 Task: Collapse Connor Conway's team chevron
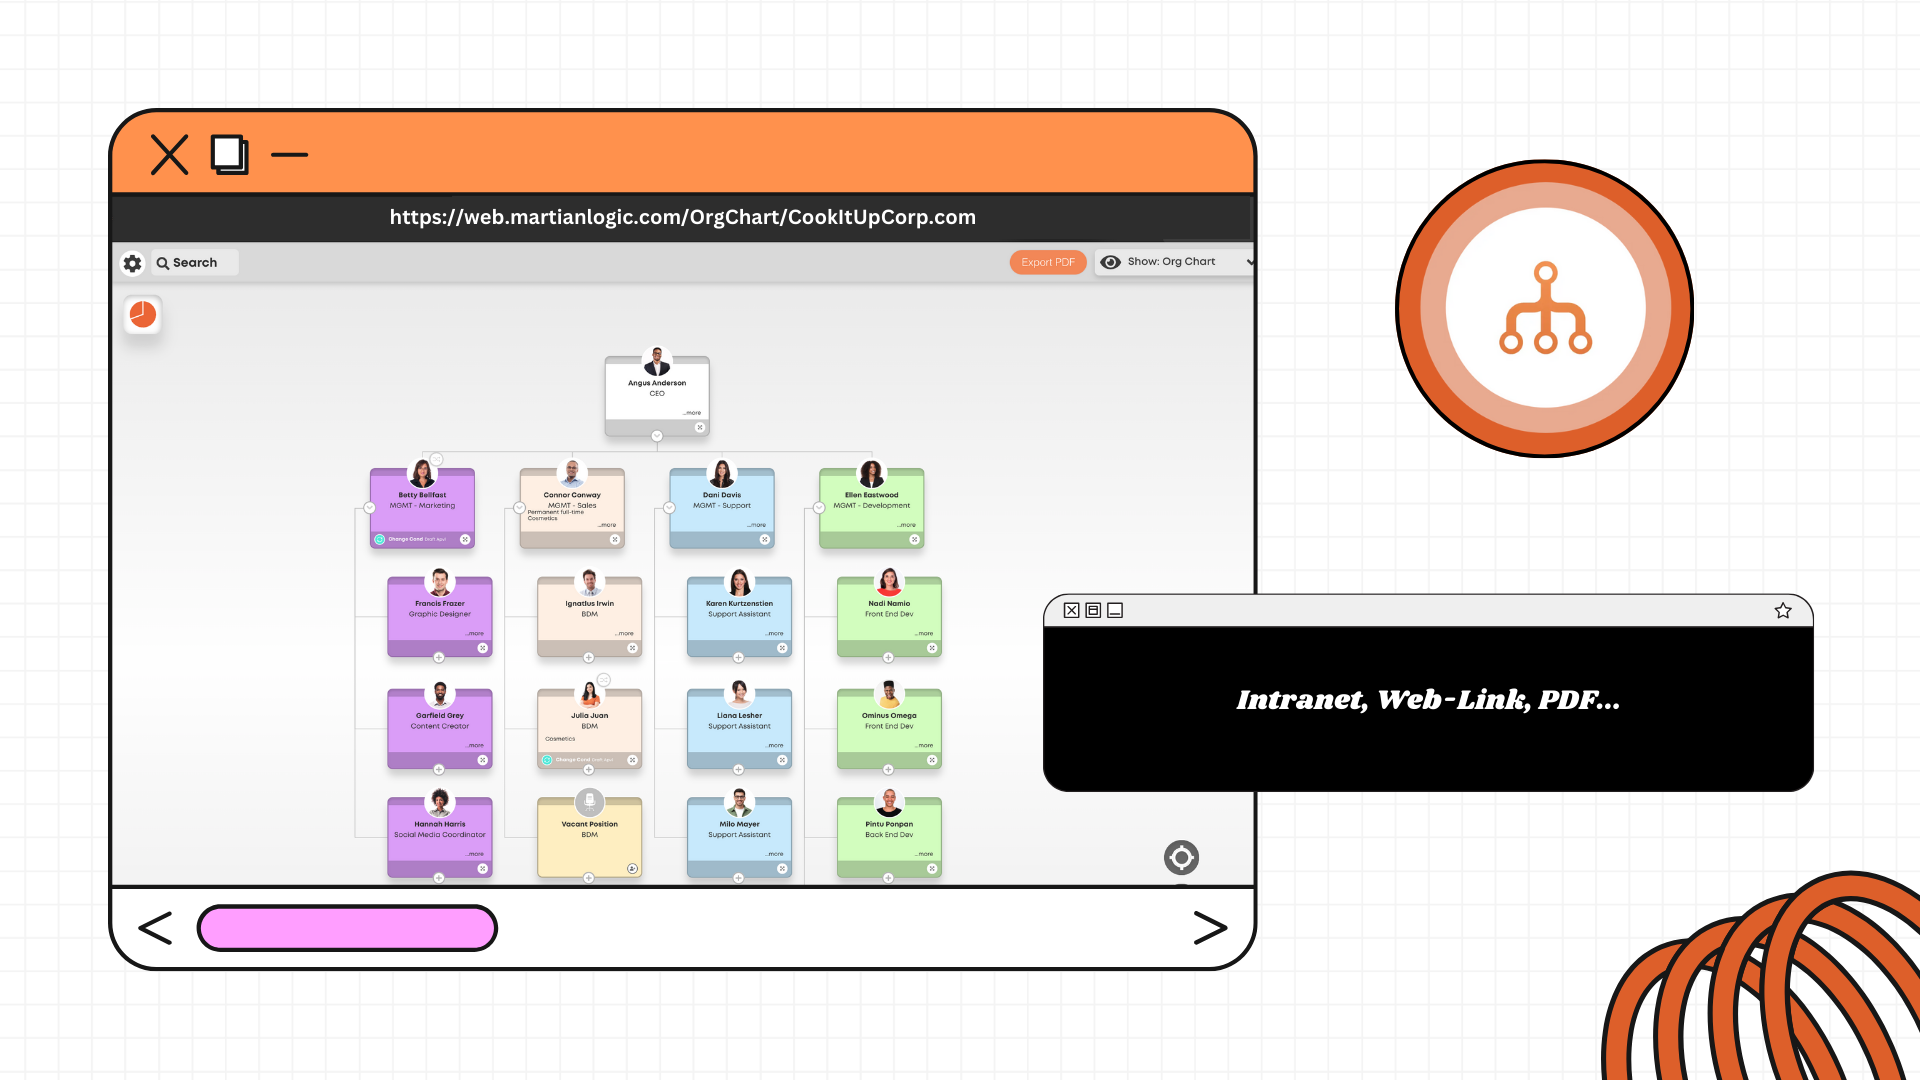(519, 508)
